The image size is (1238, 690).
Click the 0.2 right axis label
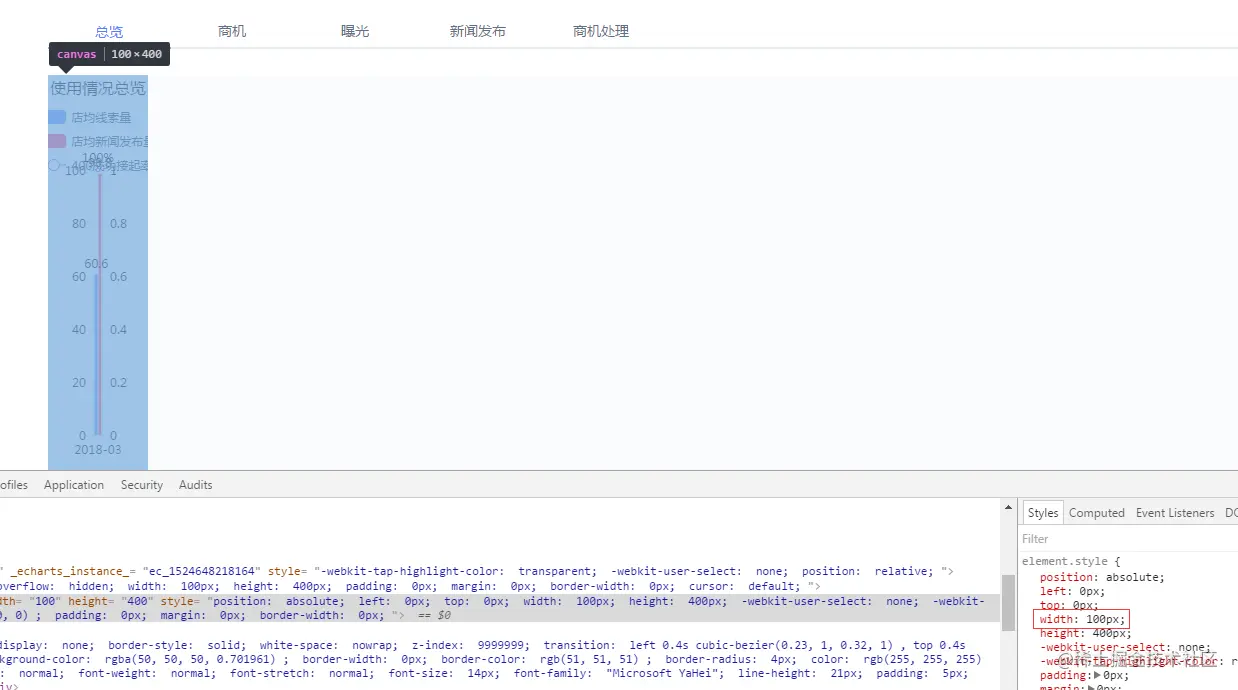click(118, 383)
